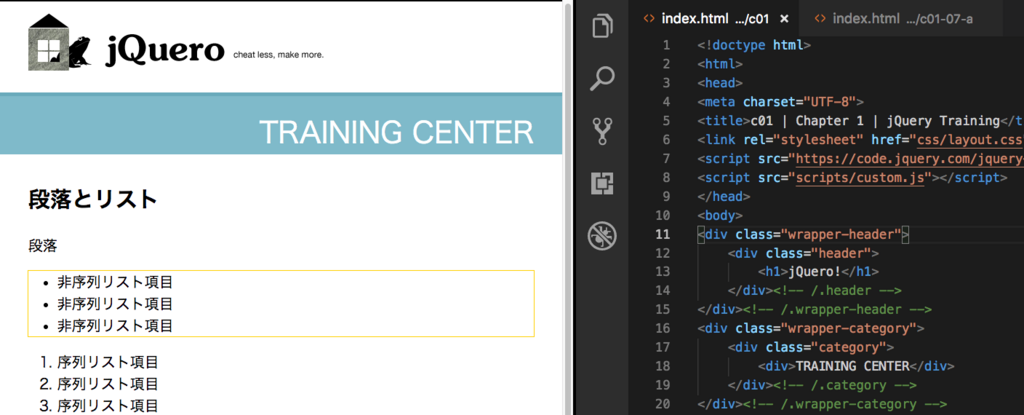Screen dimensions: 1024x415
Task: Click the "cheat less, make more." tagline
Action: click(278, 55)
